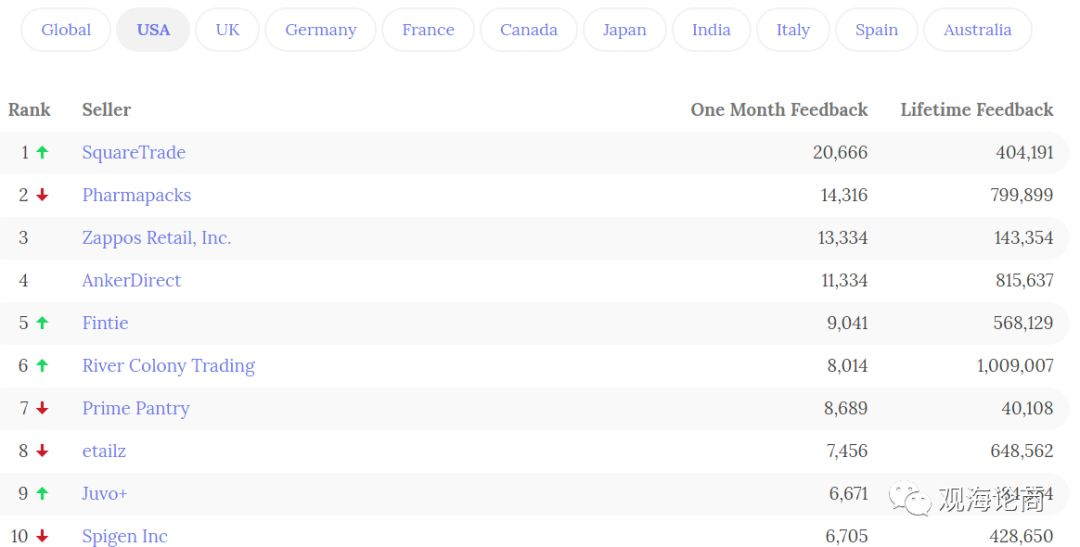This screenshot has height=547, width=1080.
Task: Click One Month Feedback column header
Action: 779,110
